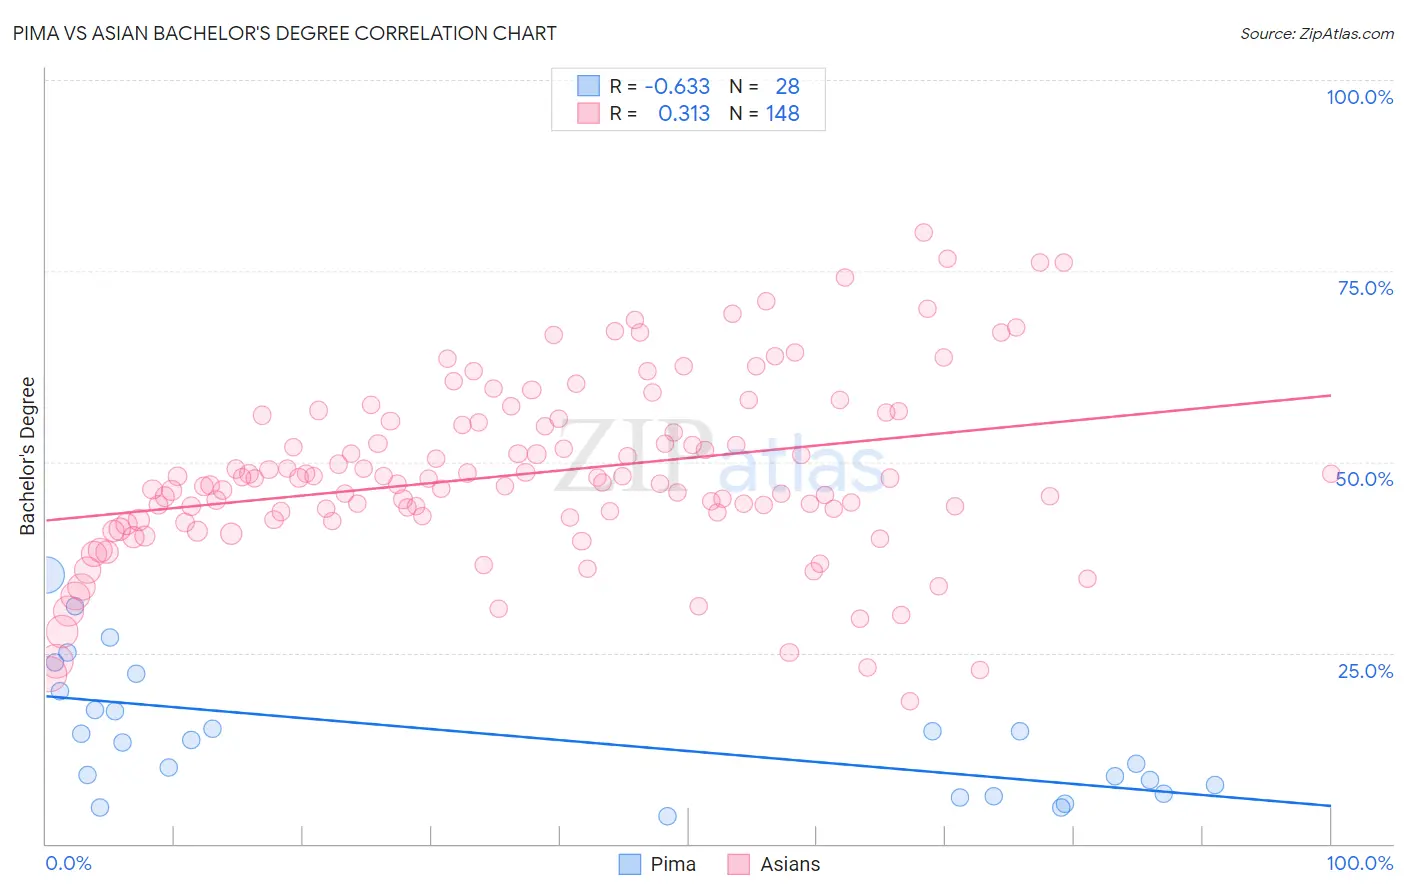This screenshot has height=892, width=1406.
Task: Click the -0.633 correlation value
Action: click(x=677, y=86)
